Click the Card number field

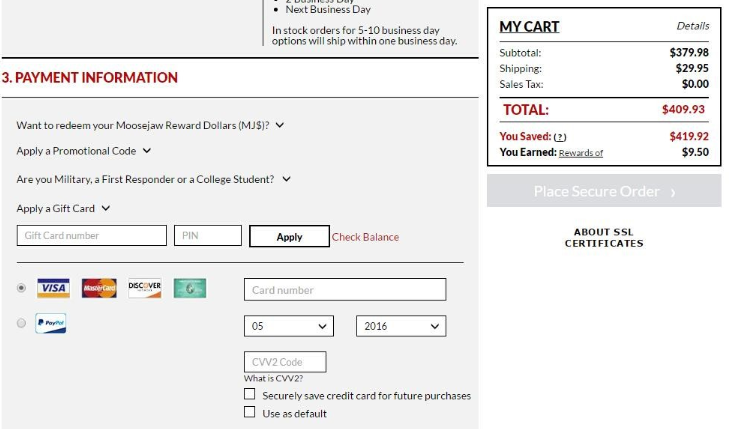(x=345, y=290)
